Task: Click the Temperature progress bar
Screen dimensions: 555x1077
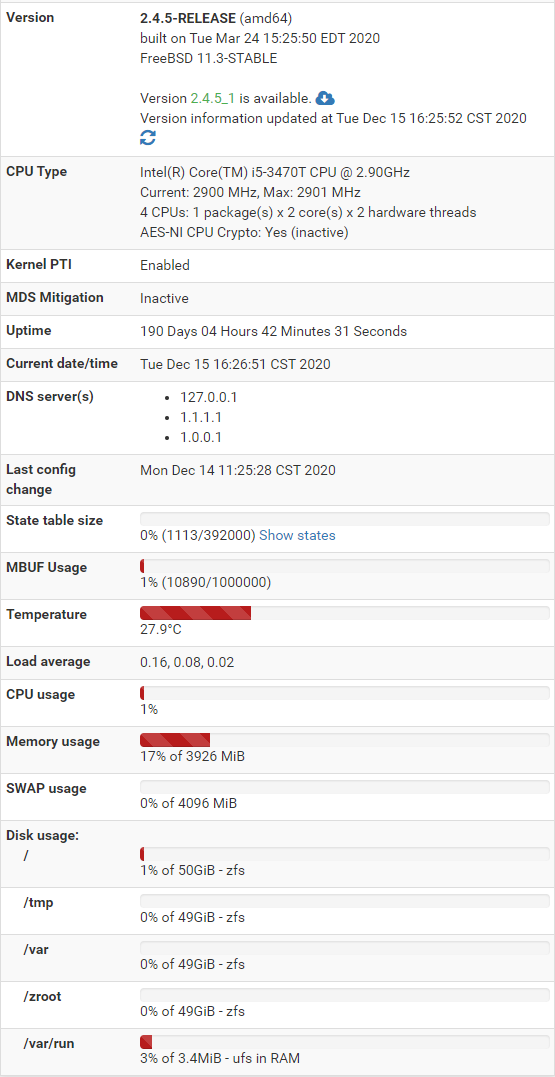Action: pyautogui.click(x=345, y=613)
